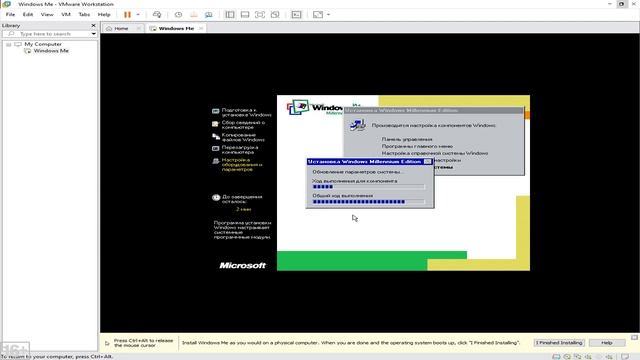Switch to Unity mode

tap(275, 15)
